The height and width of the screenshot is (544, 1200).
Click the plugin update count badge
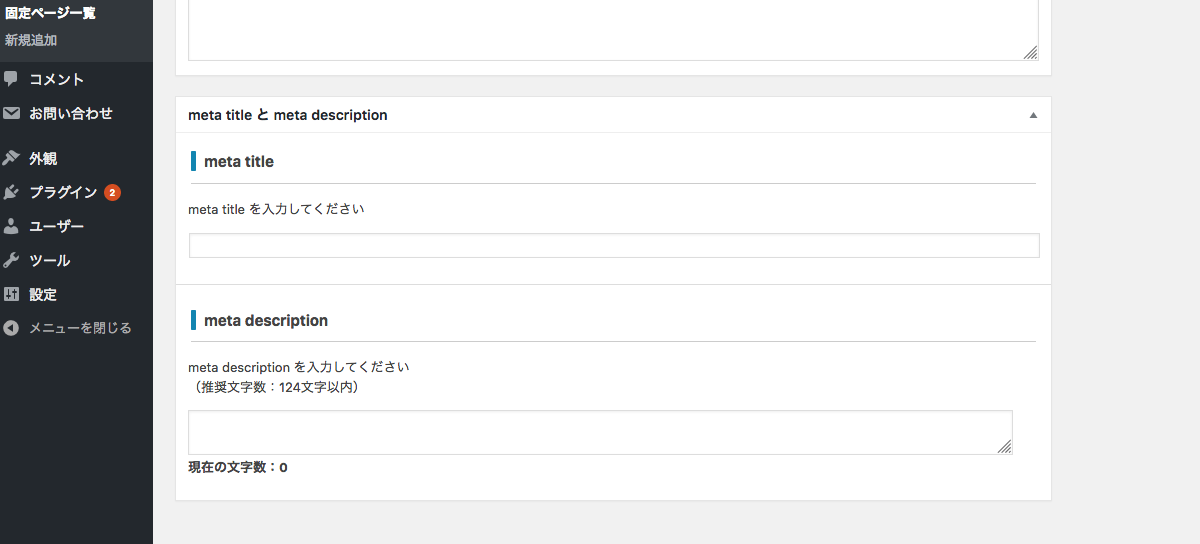[x=112, y=192]
